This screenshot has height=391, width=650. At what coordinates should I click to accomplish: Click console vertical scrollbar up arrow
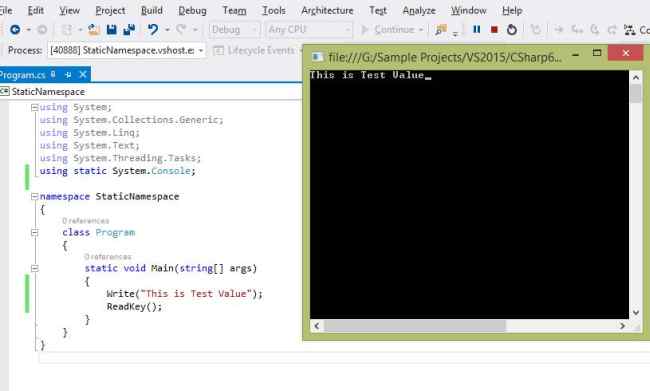coord(636,77)
